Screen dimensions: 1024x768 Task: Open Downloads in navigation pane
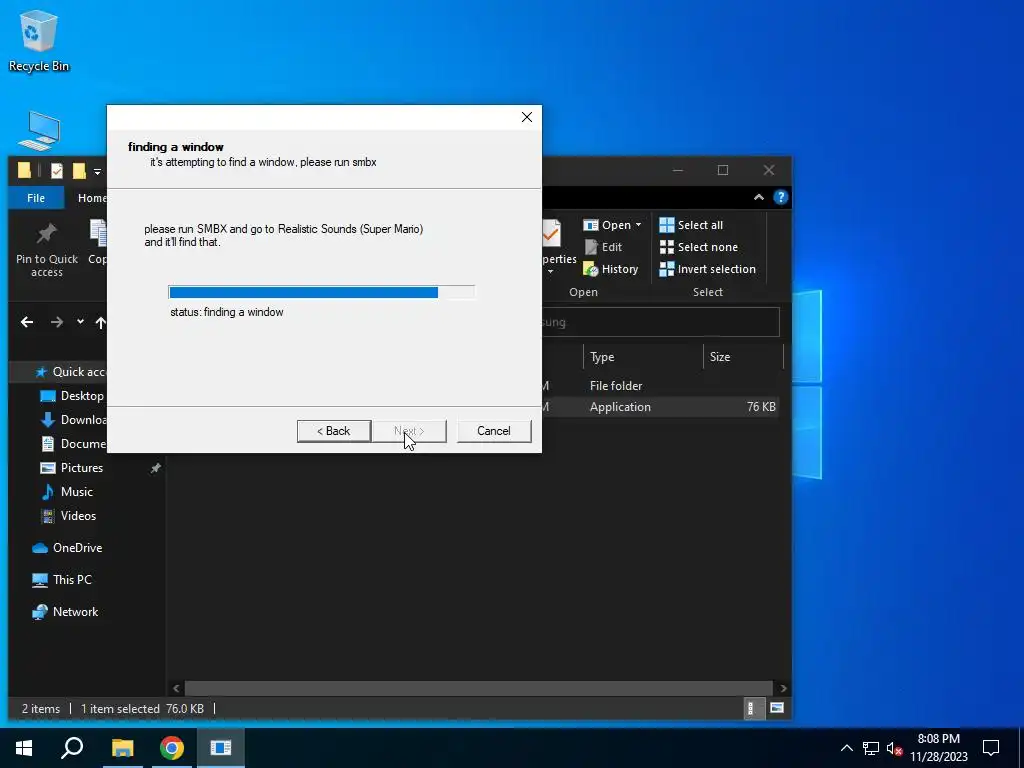click(73, 420)
